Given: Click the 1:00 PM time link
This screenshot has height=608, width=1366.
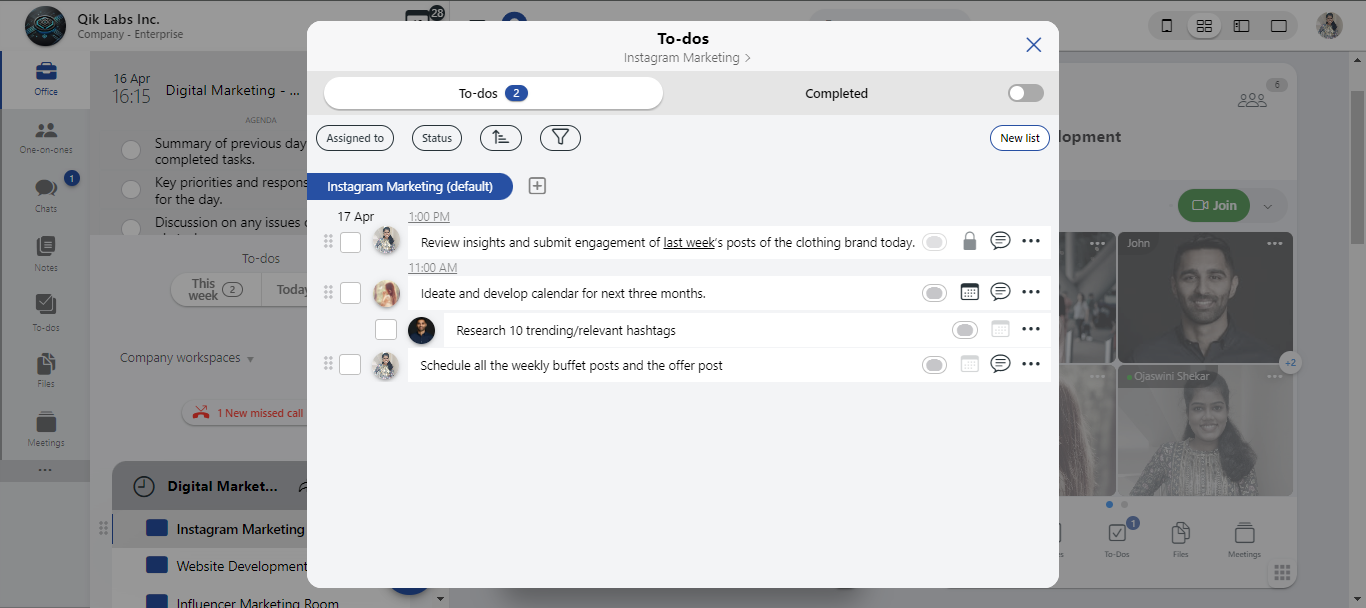Looking at the screenshot, I should tap(429, 217).
